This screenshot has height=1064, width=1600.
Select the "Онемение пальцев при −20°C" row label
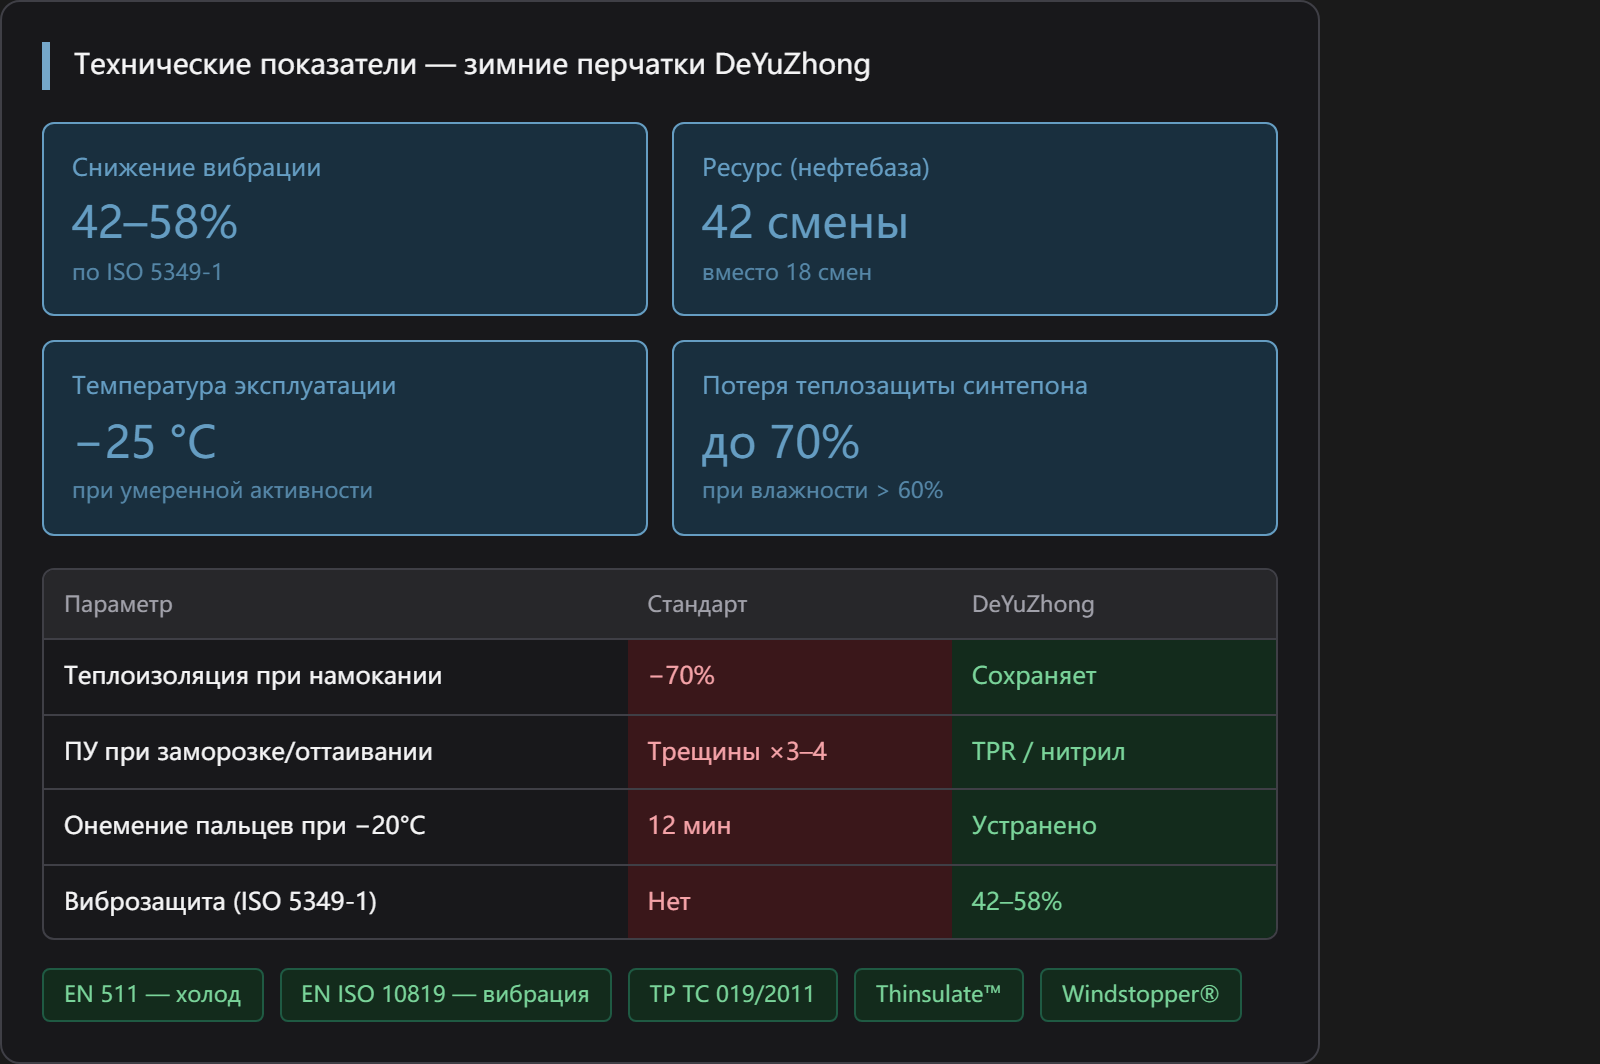245,826
